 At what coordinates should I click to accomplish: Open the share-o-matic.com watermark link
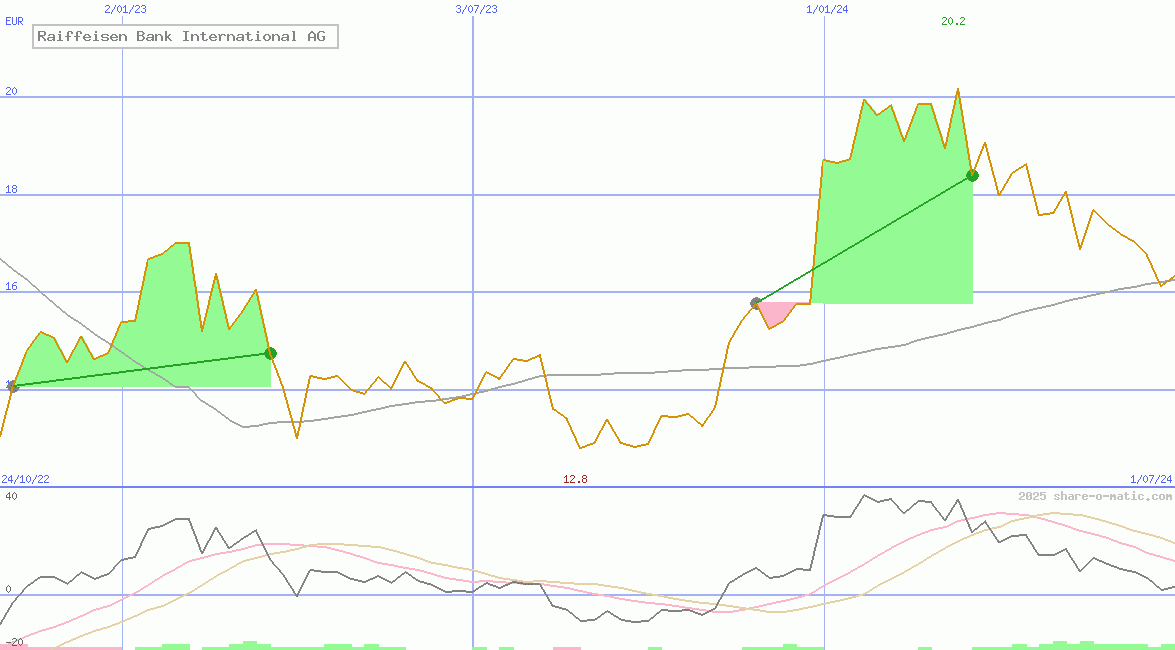[x=1095, y=496]
